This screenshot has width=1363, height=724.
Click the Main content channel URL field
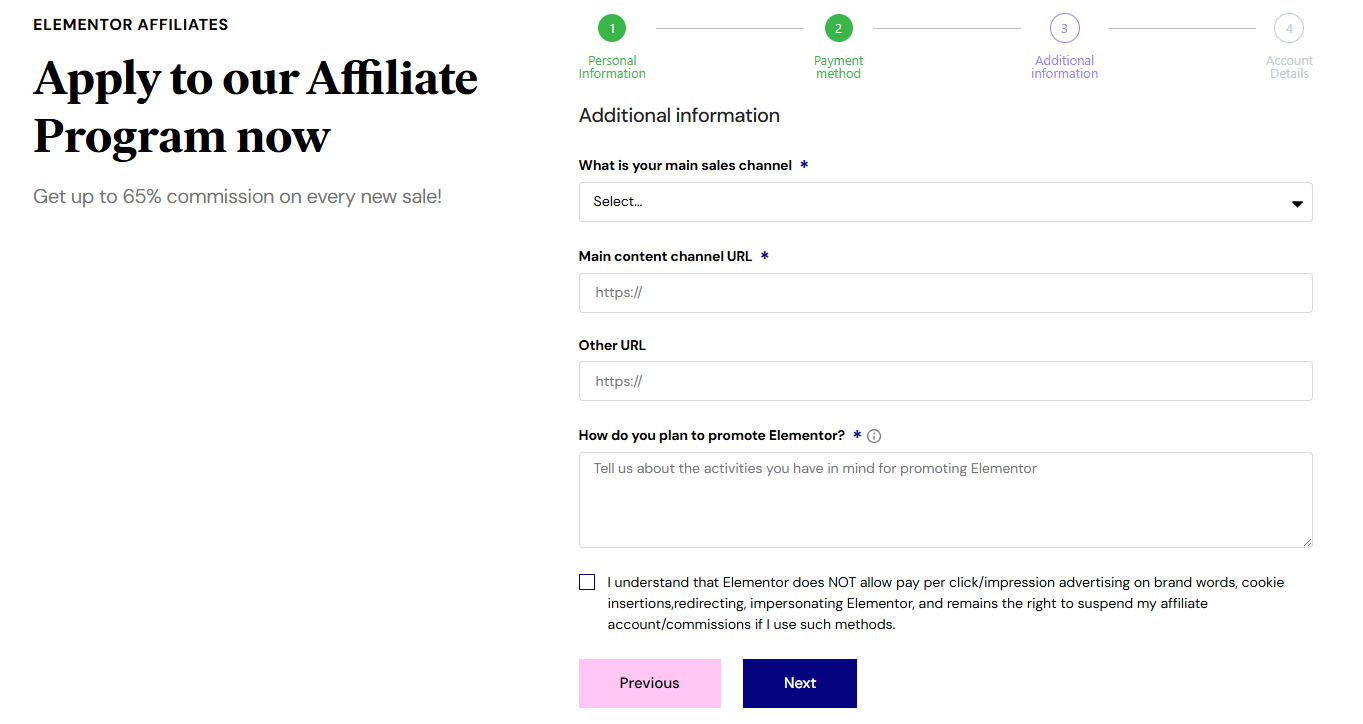[945, 292]
